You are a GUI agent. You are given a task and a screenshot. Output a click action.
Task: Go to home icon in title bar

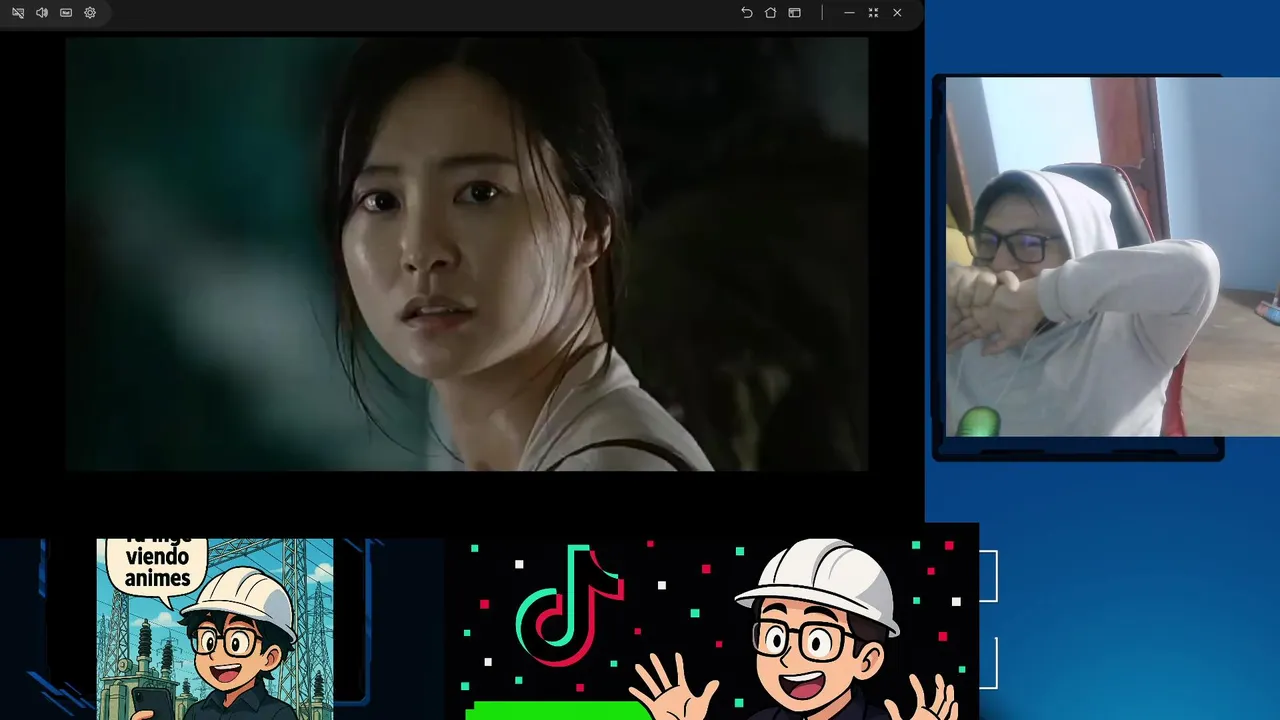(x=770, y=13)
